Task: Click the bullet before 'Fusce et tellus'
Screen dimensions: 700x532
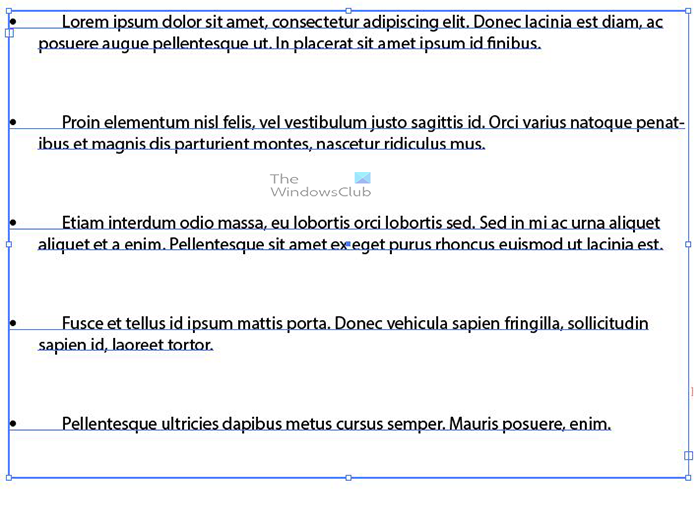Action: pyautogui.click(x=13, y=323)
